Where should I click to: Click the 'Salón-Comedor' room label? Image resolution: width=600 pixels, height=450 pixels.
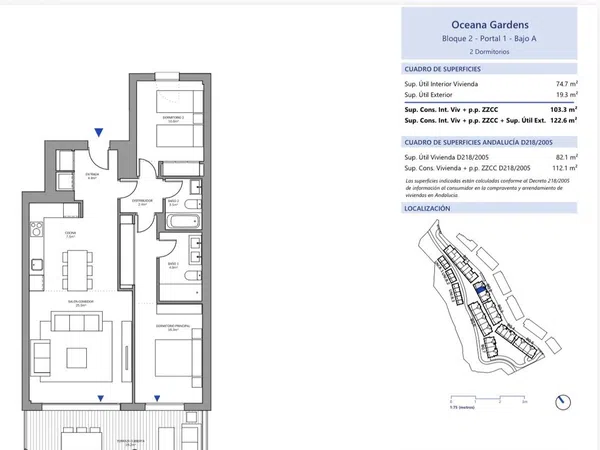point(81,303)
